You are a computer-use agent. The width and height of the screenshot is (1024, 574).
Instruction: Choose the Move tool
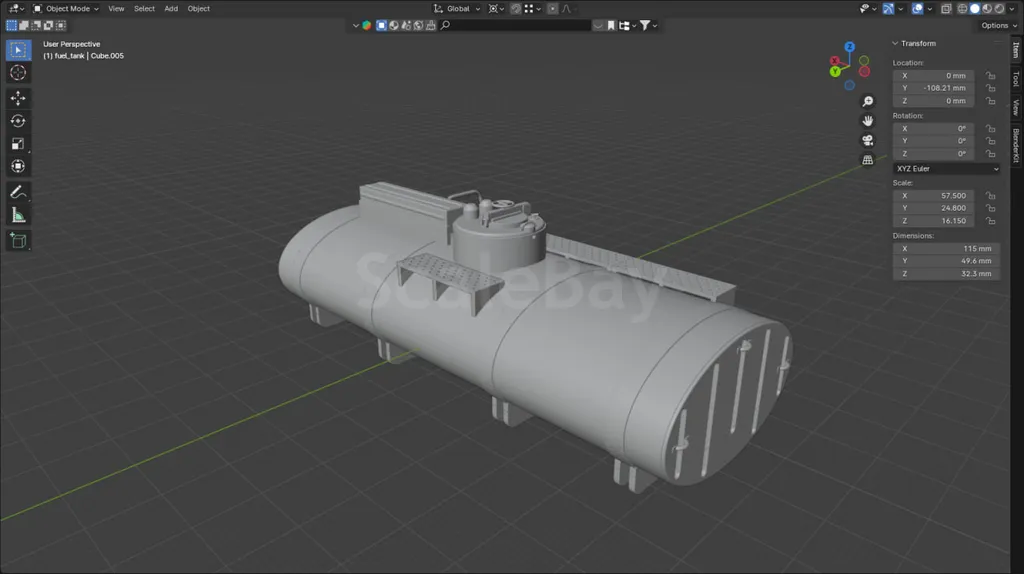18,98
